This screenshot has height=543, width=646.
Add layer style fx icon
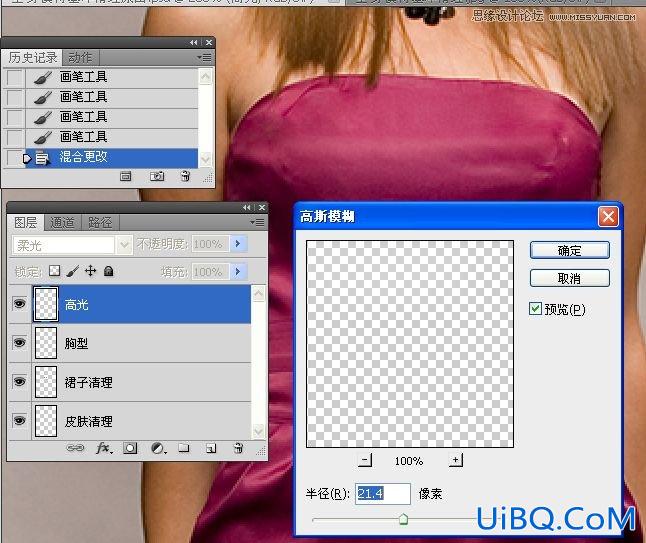pyautogui.click(x=103, y=448)
